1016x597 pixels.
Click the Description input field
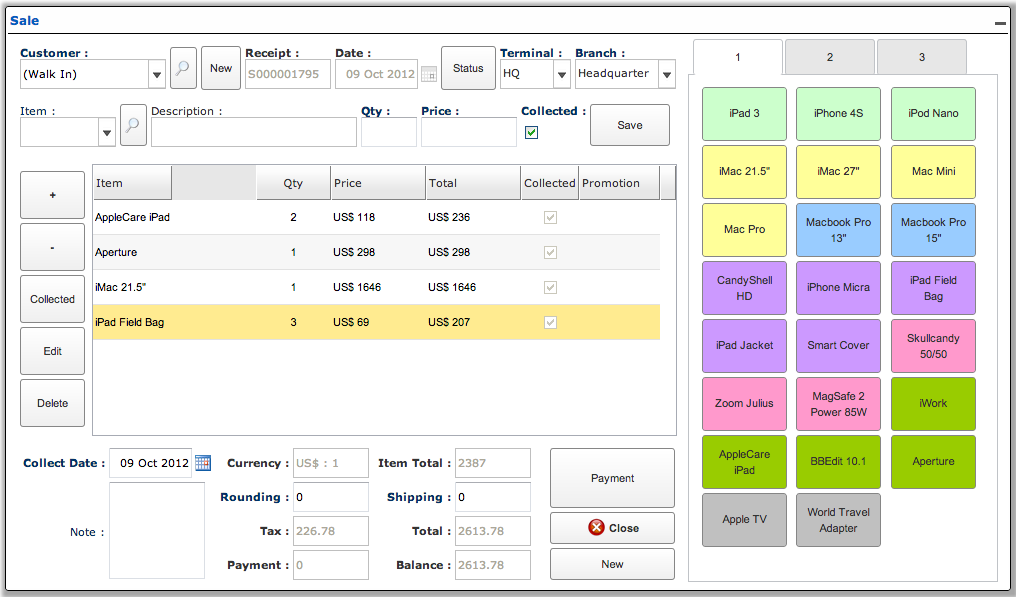253,132
